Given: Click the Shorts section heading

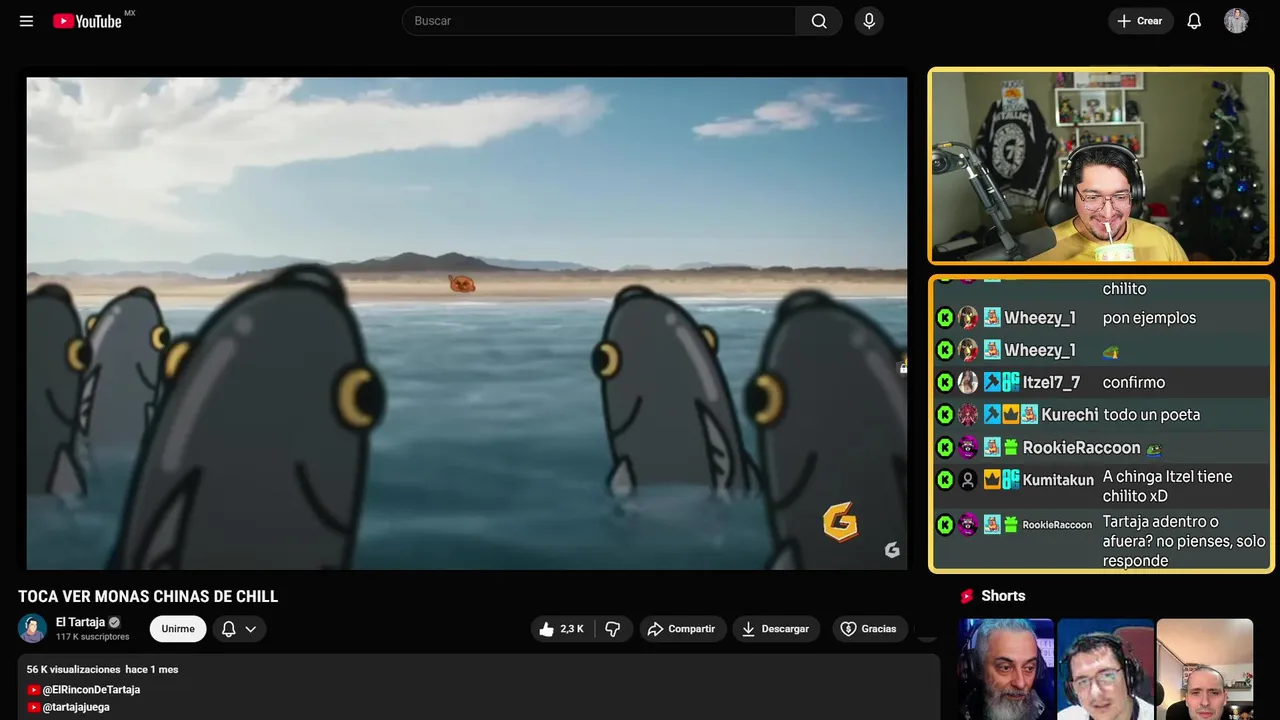Looking at the screenshot, I should (1003, 596).
